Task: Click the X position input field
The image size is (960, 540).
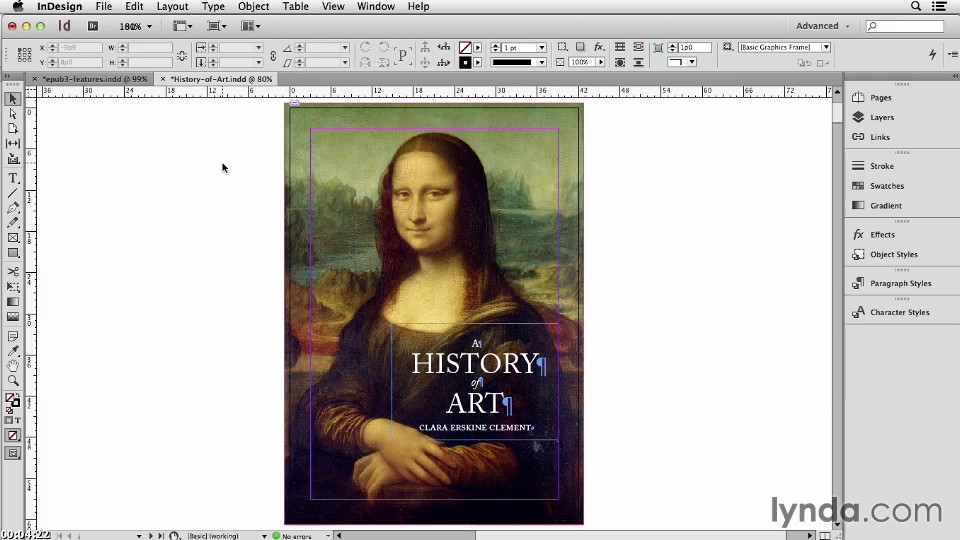Action: [80, 47]
